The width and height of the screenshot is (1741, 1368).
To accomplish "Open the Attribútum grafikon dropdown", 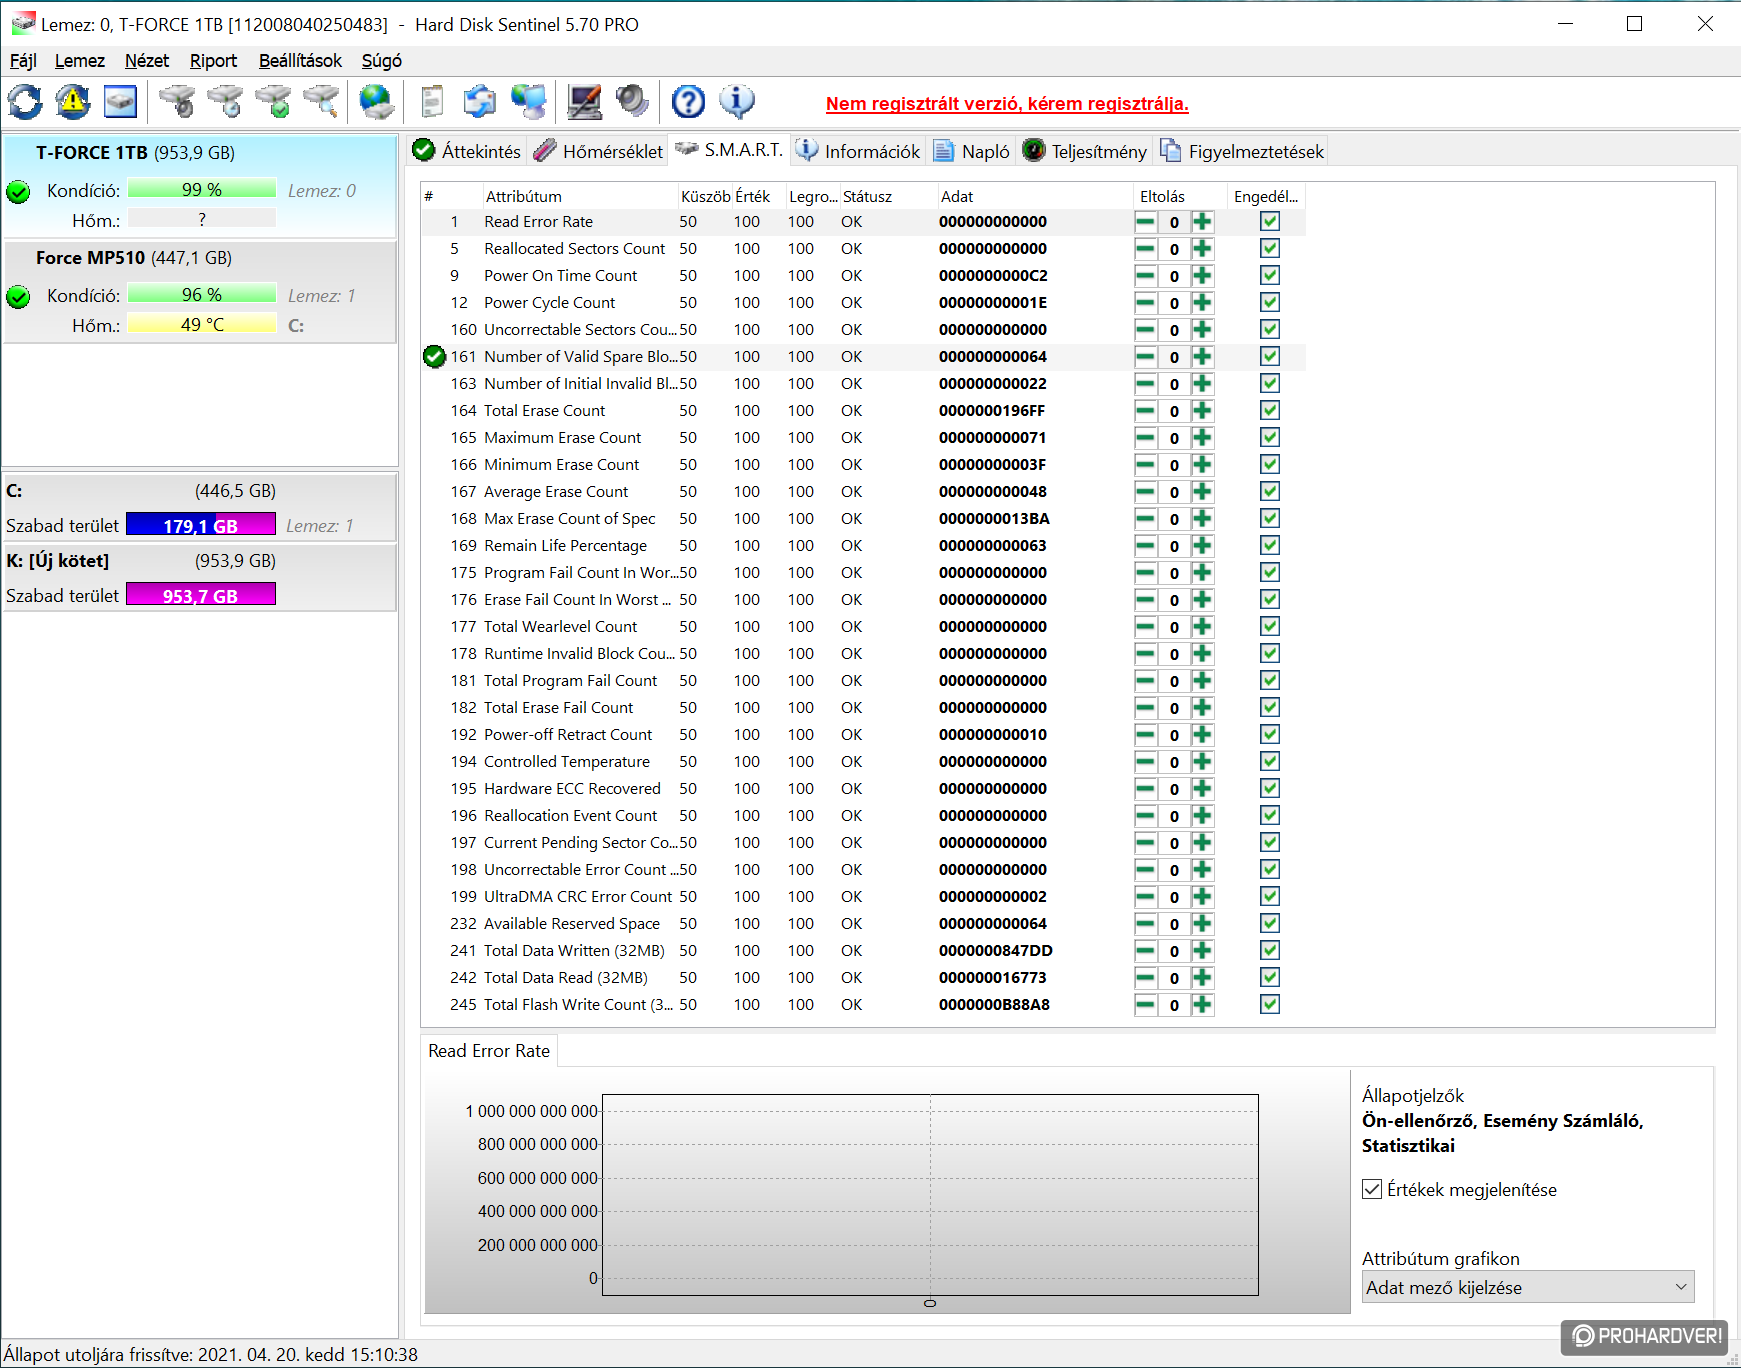I will coord(1528,1287).
